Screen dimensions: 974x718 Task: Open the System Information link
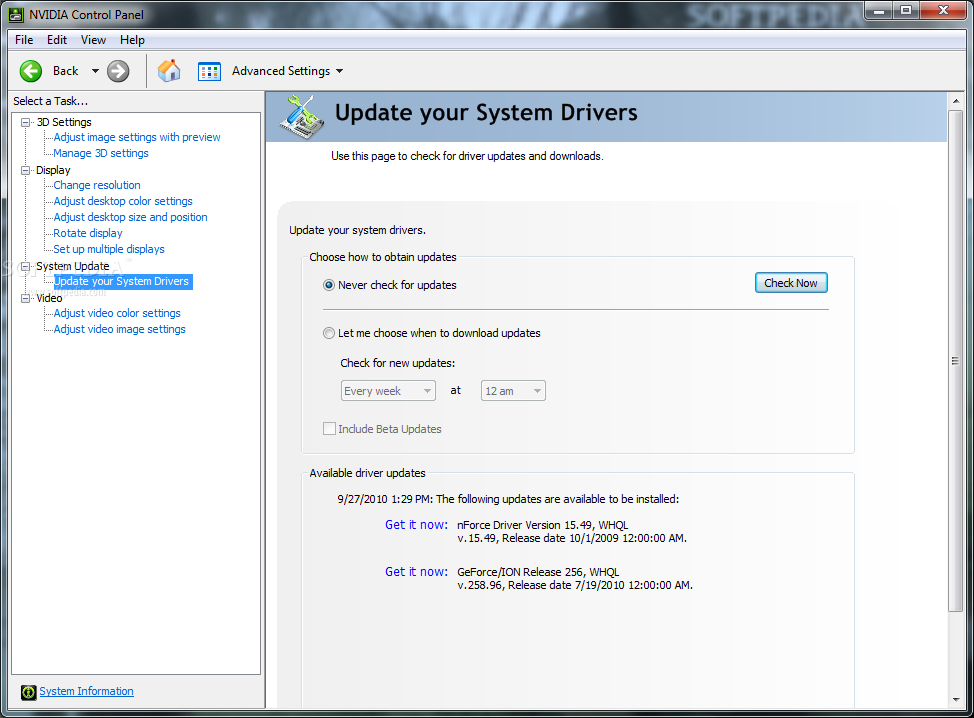pyautogui.click(x=86, y=691)
